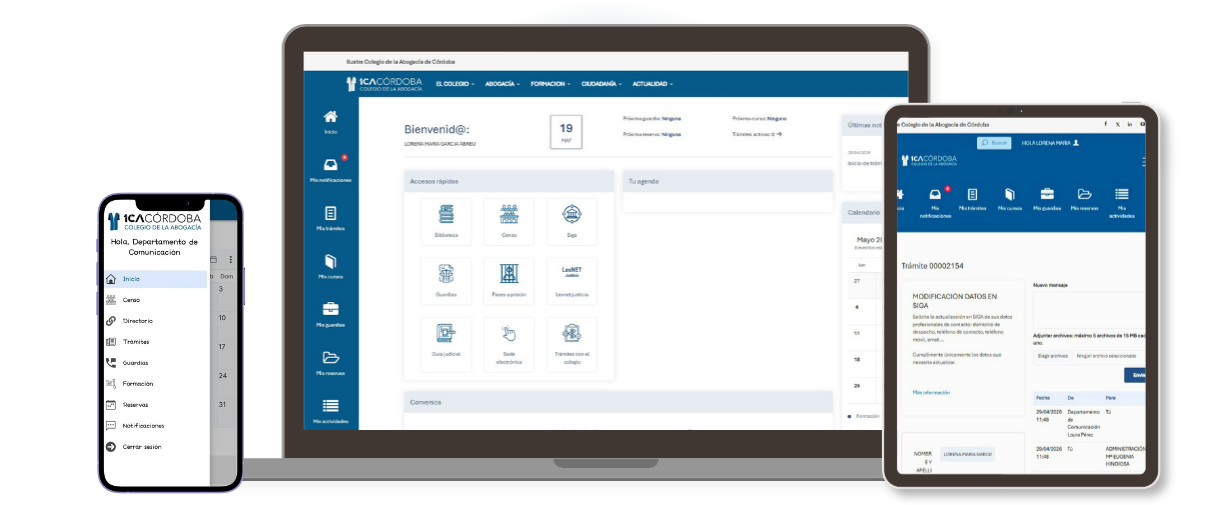Expand the ABOGACÍA dropdown menu
The height and width of the screenshot is (505, 1212).
coord(503,83)
